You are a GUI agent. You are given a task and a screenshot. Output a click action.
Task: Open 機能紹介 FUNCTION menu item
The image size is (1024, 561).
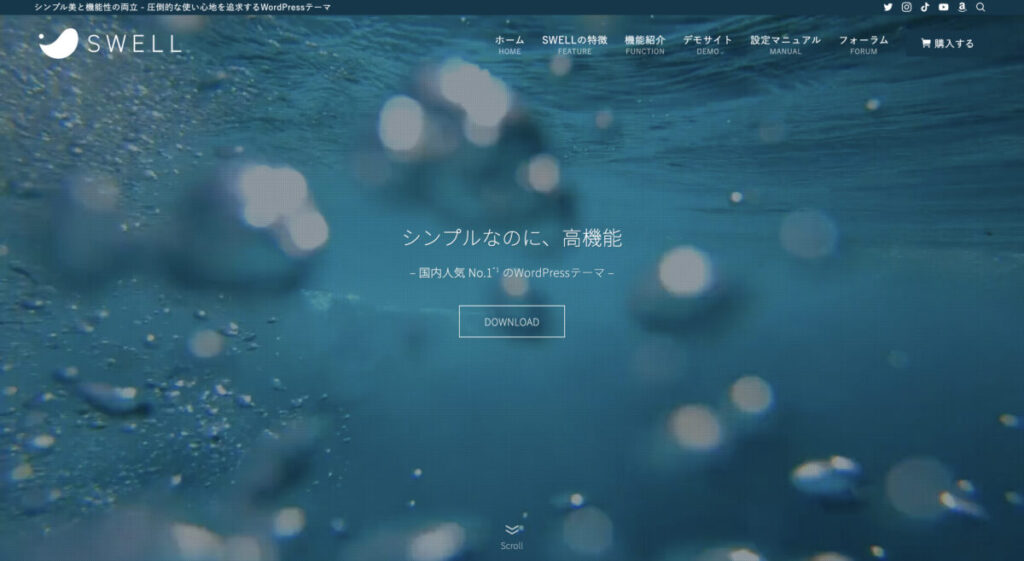click(644, 45)
